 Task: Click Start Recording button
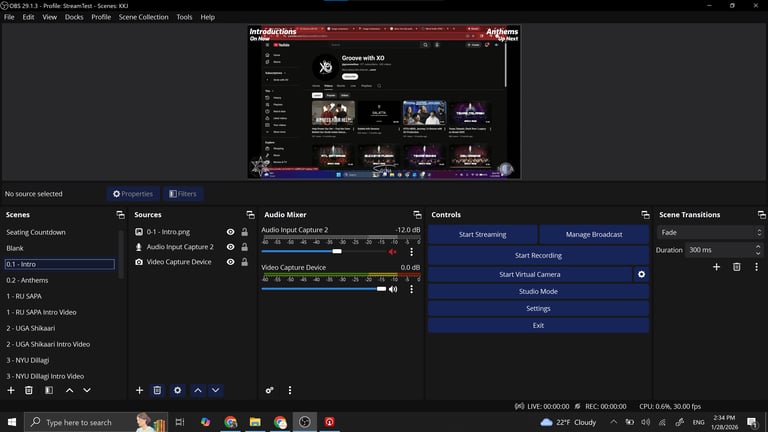pos(538,256)
